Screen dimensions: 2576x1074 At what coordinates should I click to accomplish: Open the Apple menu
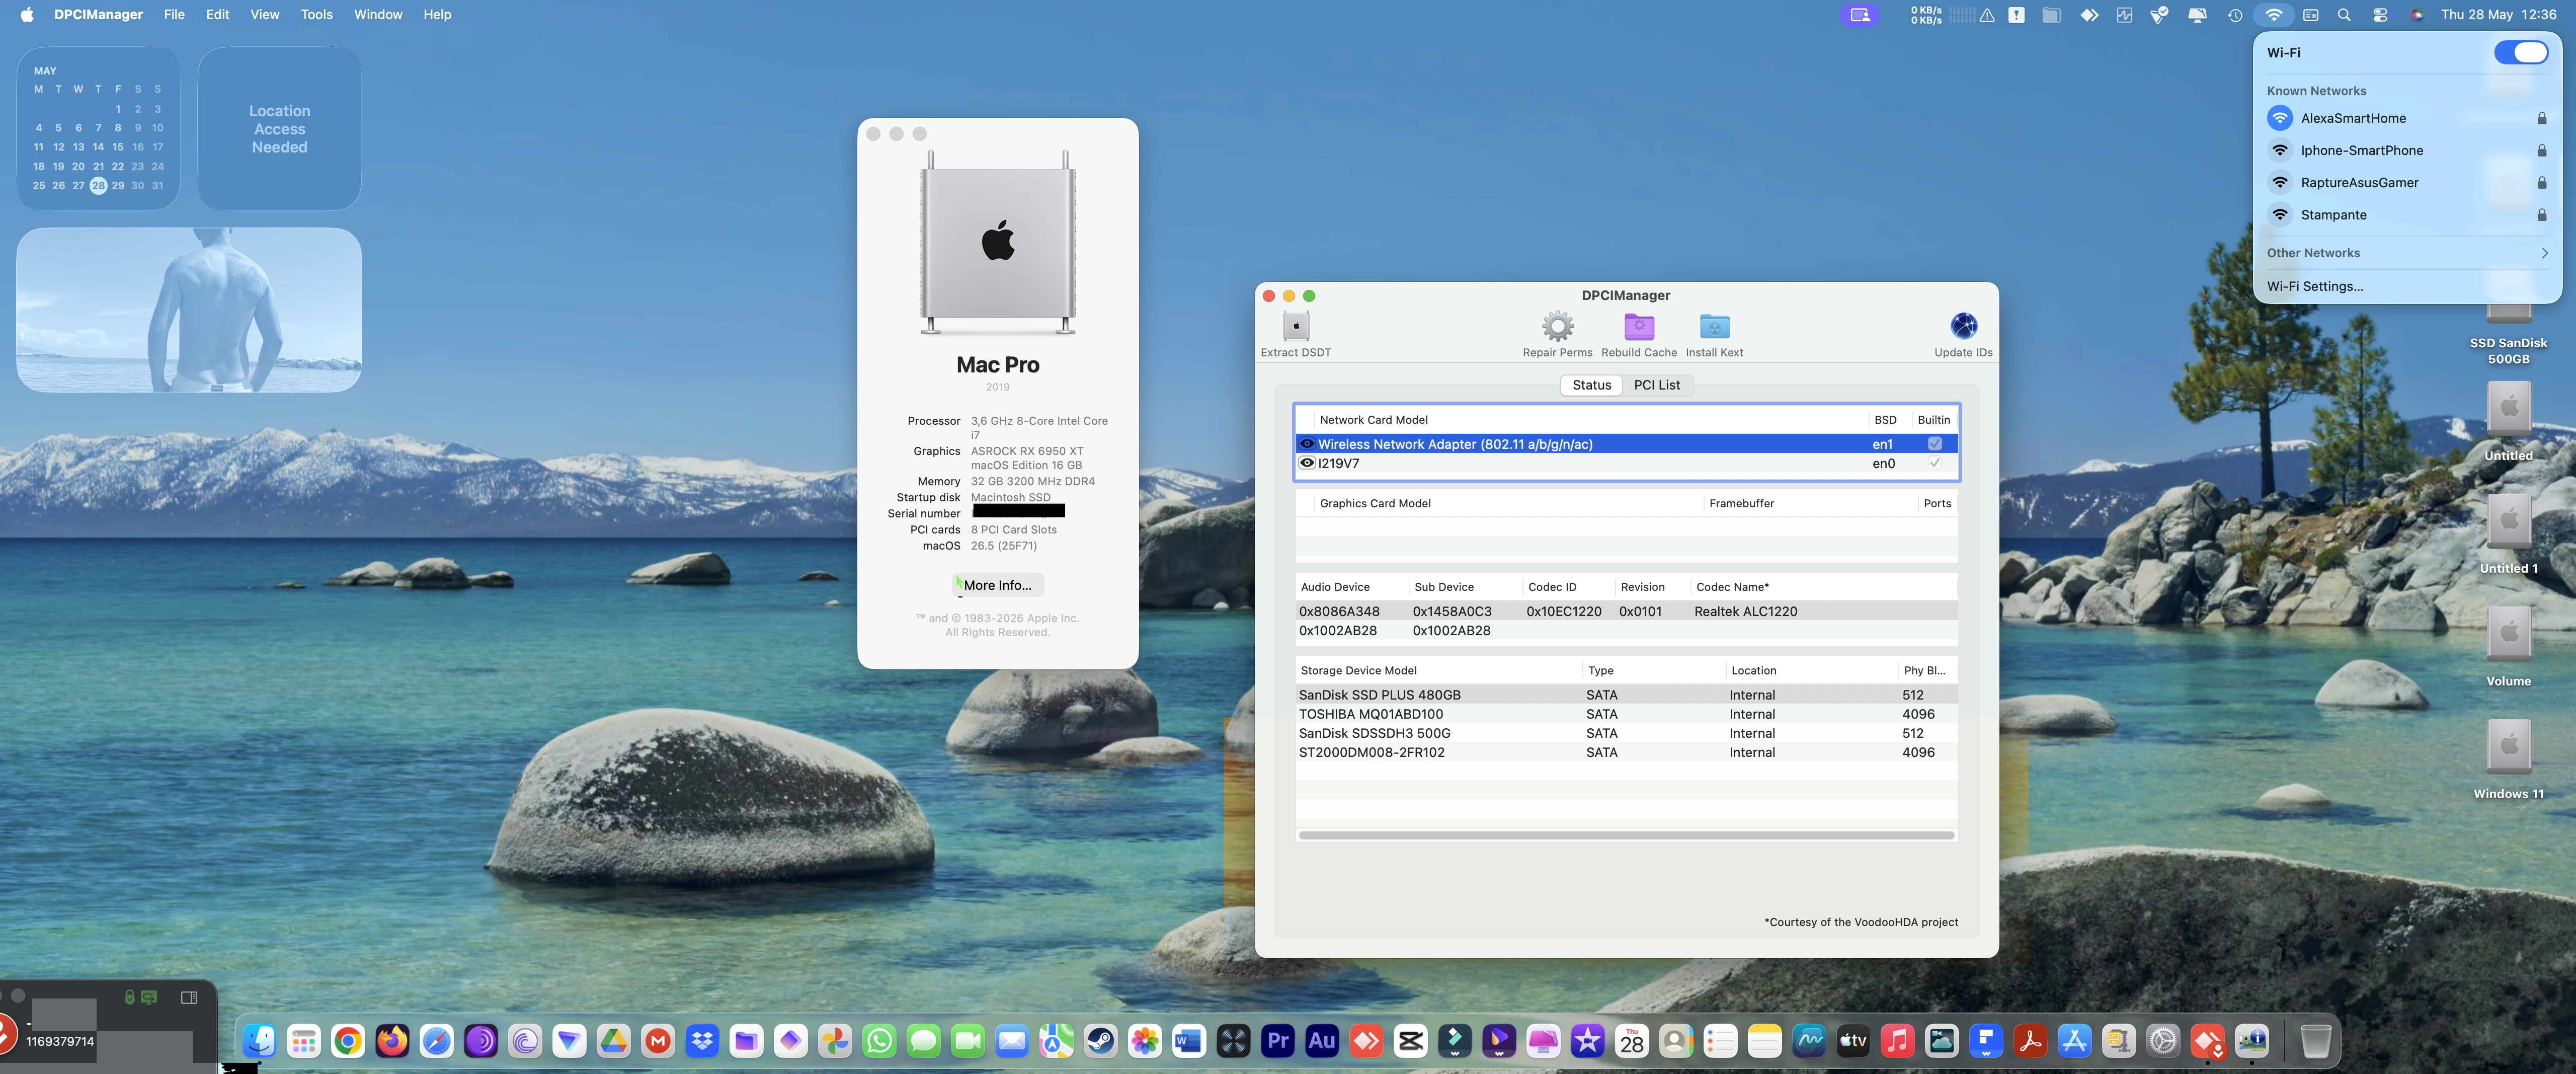tap(27, 14)
